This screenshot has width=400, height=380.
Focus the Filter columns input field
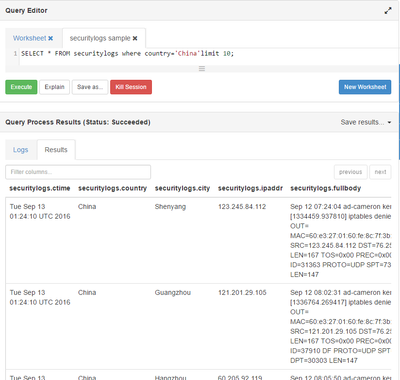pos(78,172)
